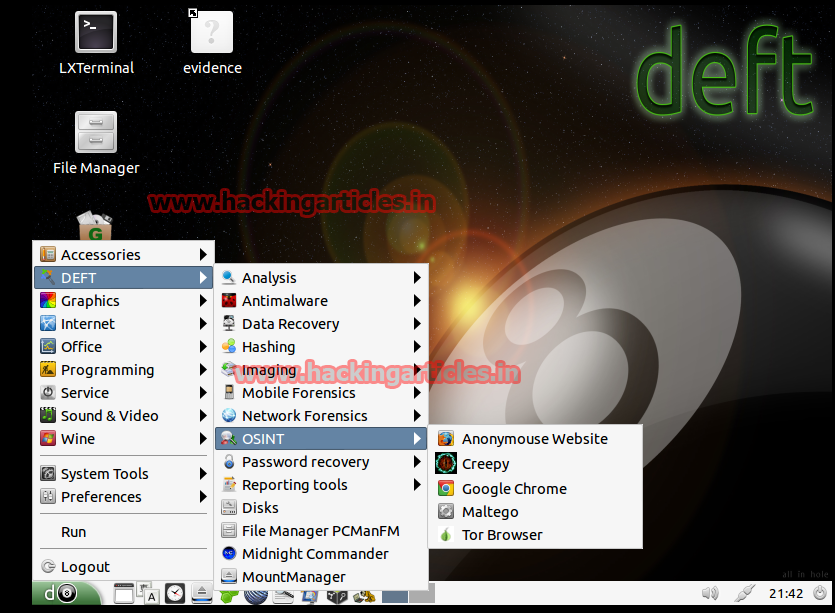Open the File Manager desktop icon
The width and height of the screenshot is (835, 613).
[x=96, y=132]
